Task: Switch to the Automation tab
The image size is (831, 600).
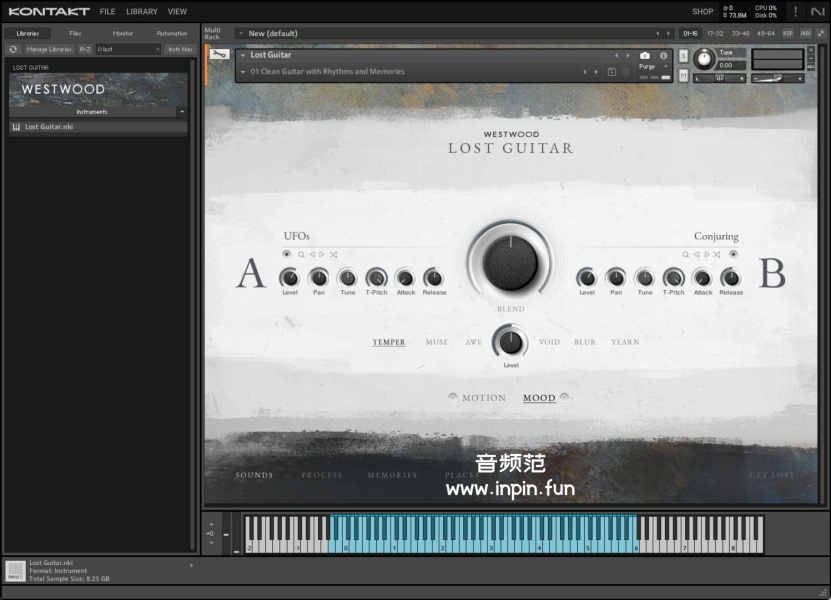Action: coord(172,33)
